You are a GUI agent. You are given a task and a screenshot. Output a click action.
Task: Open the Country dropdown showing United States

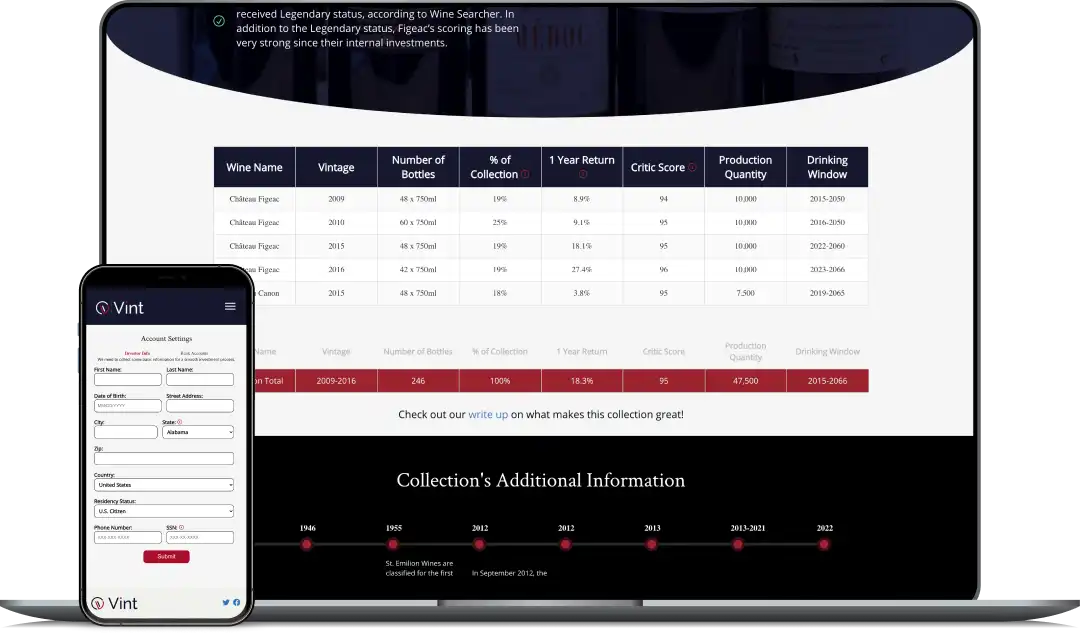(164, 485)
